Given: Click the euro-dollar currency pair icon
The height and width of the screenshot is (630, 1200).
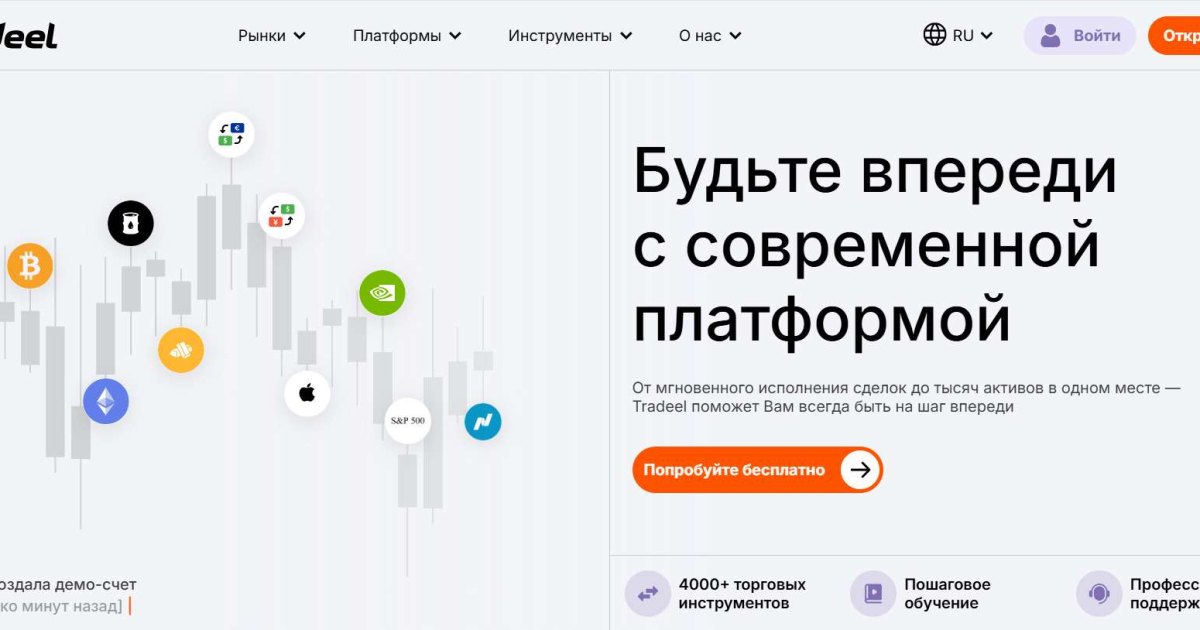Looking at the screenshot, I should click(x=231, y=134).
